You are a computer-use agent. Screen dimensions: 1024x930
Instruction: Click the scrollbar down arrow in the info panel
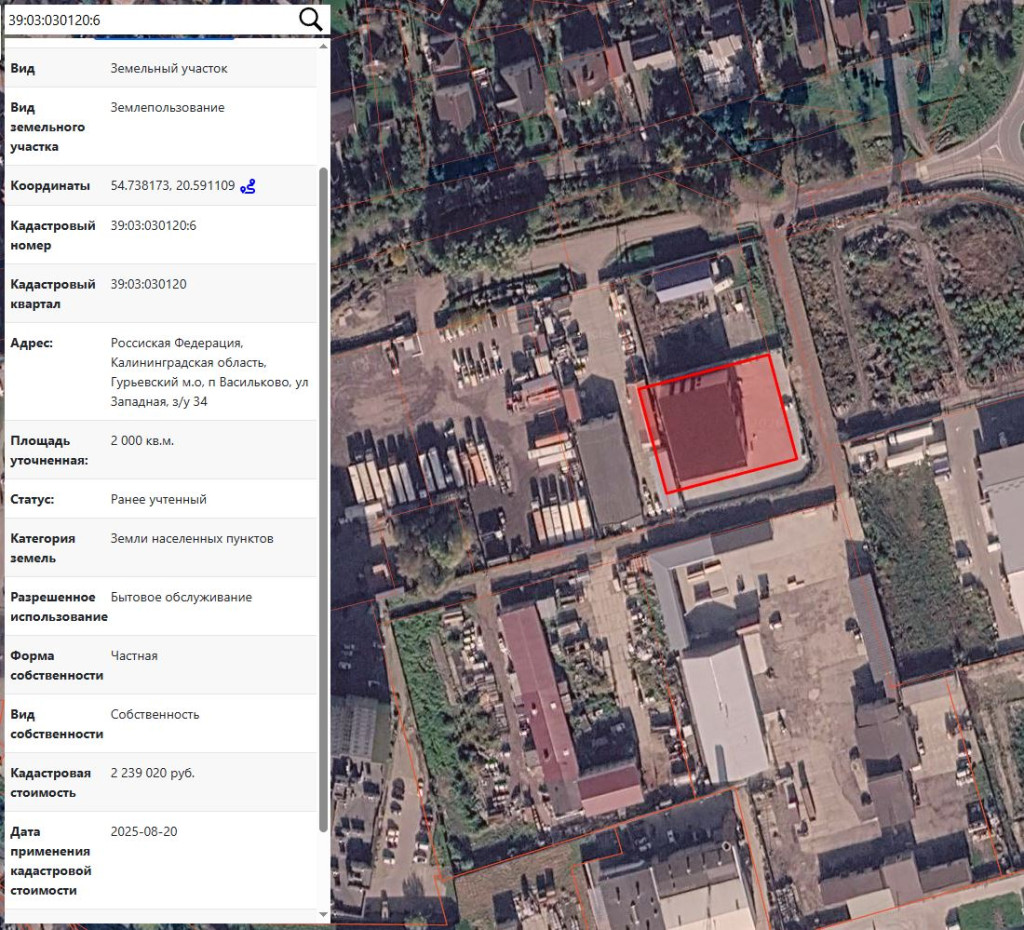(x=323, y=914)
